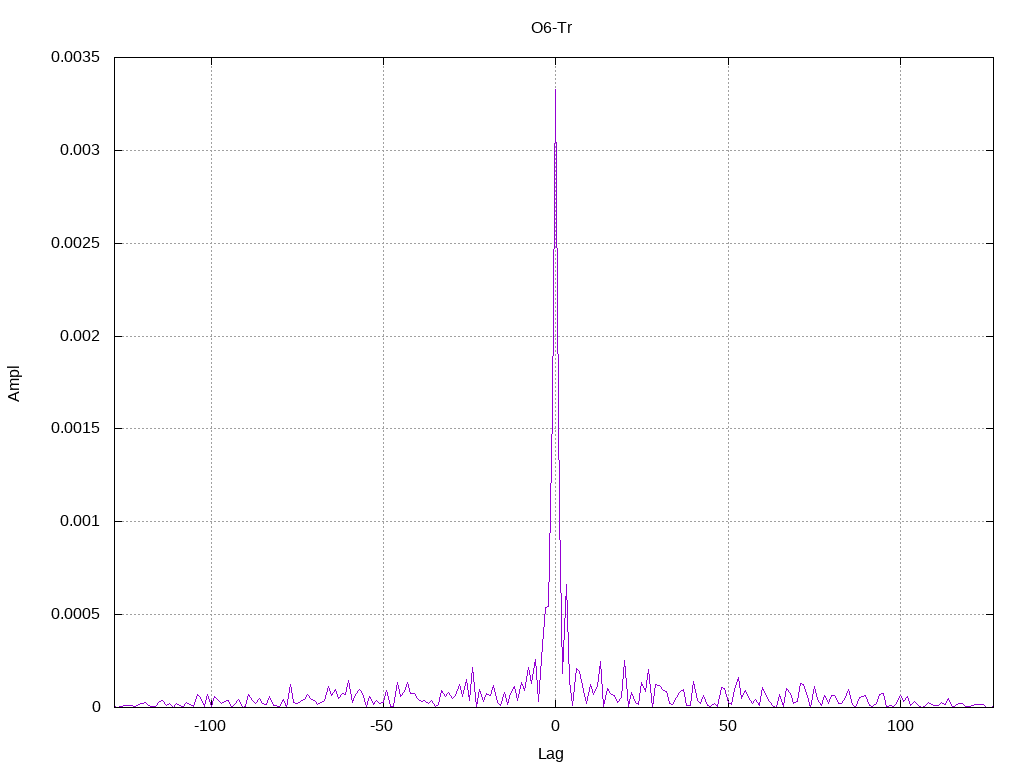The width and height of the screenshot is (1024, 768).
Task: Click the peak of the central spike
Action: (x=555, y=90)
